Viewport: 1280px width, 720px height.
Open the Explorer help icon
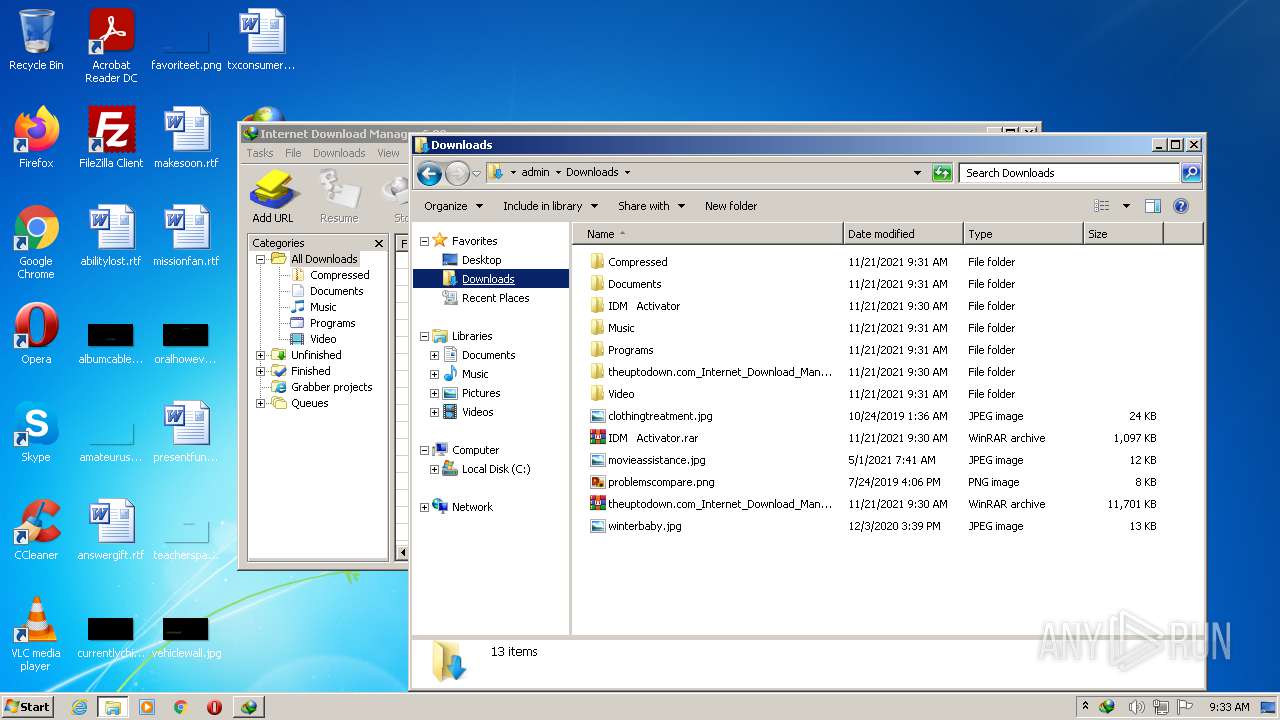(x=1181, y=206)
